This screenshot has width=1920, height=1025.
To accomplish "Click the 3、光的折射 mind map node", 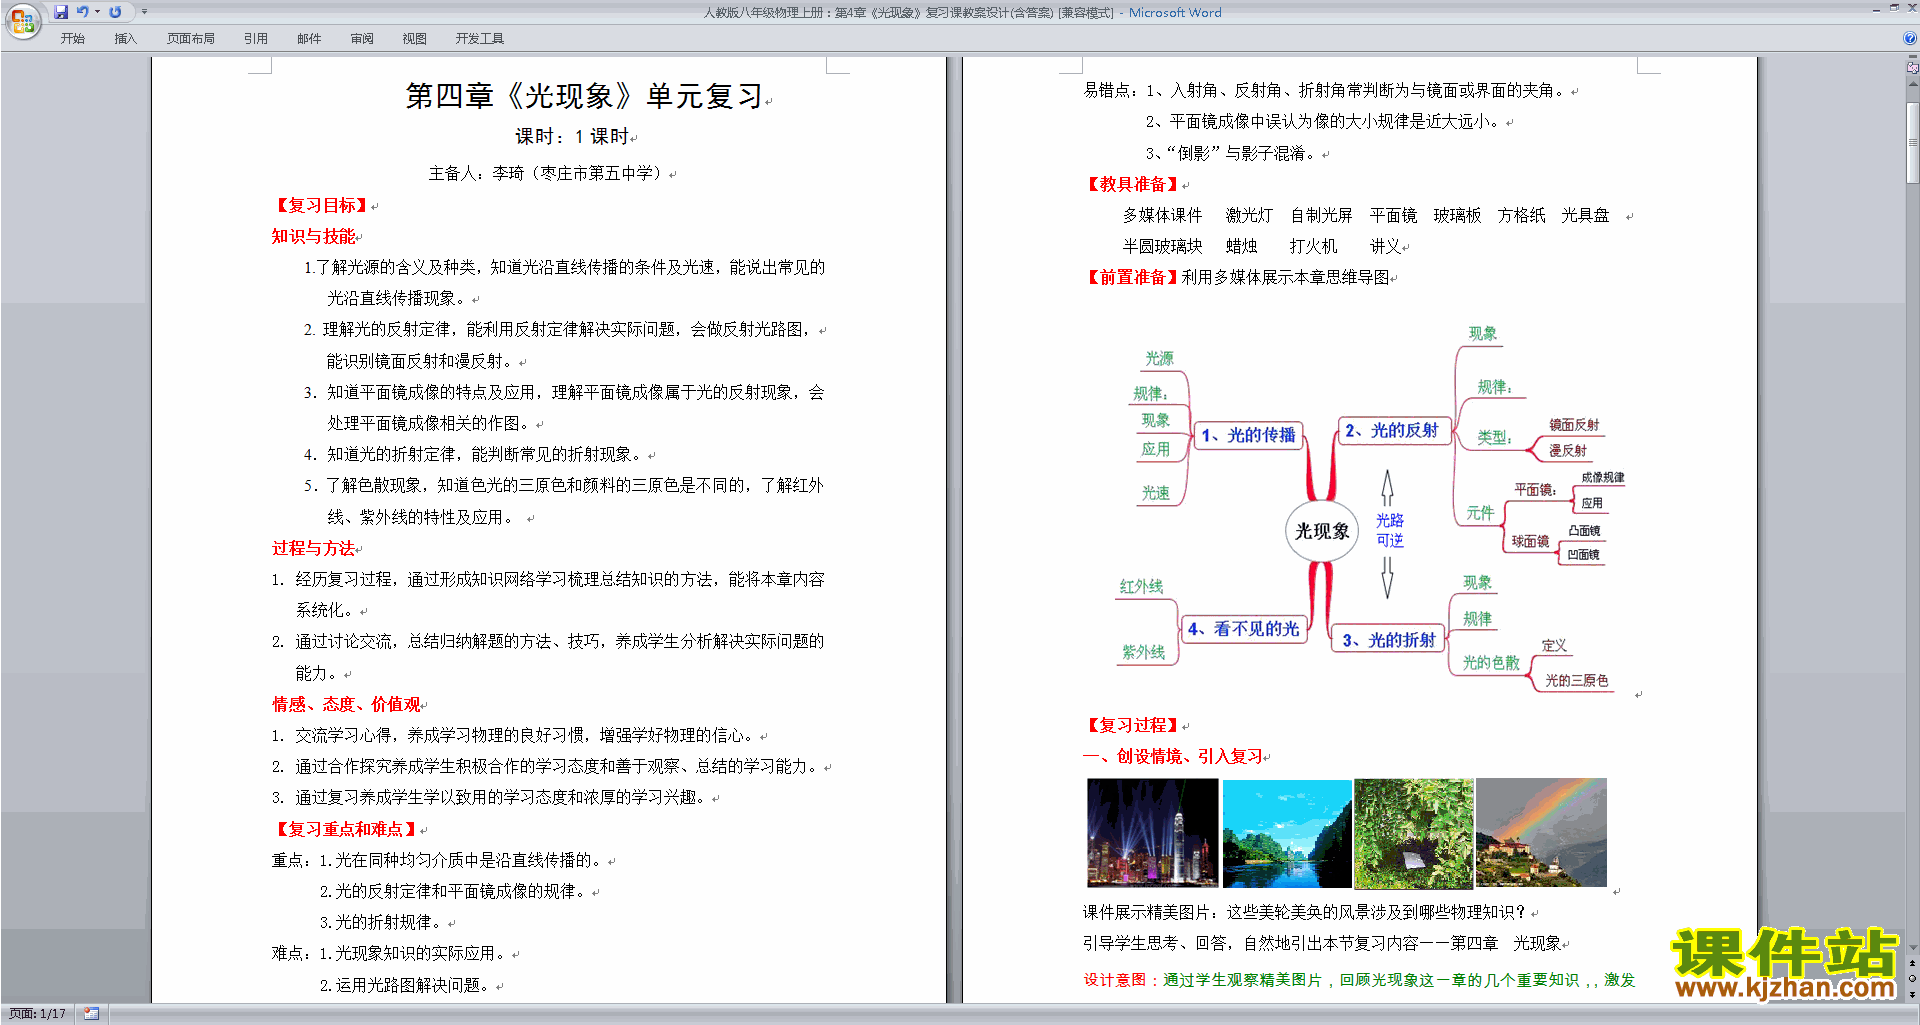I will click(1388, 640).
